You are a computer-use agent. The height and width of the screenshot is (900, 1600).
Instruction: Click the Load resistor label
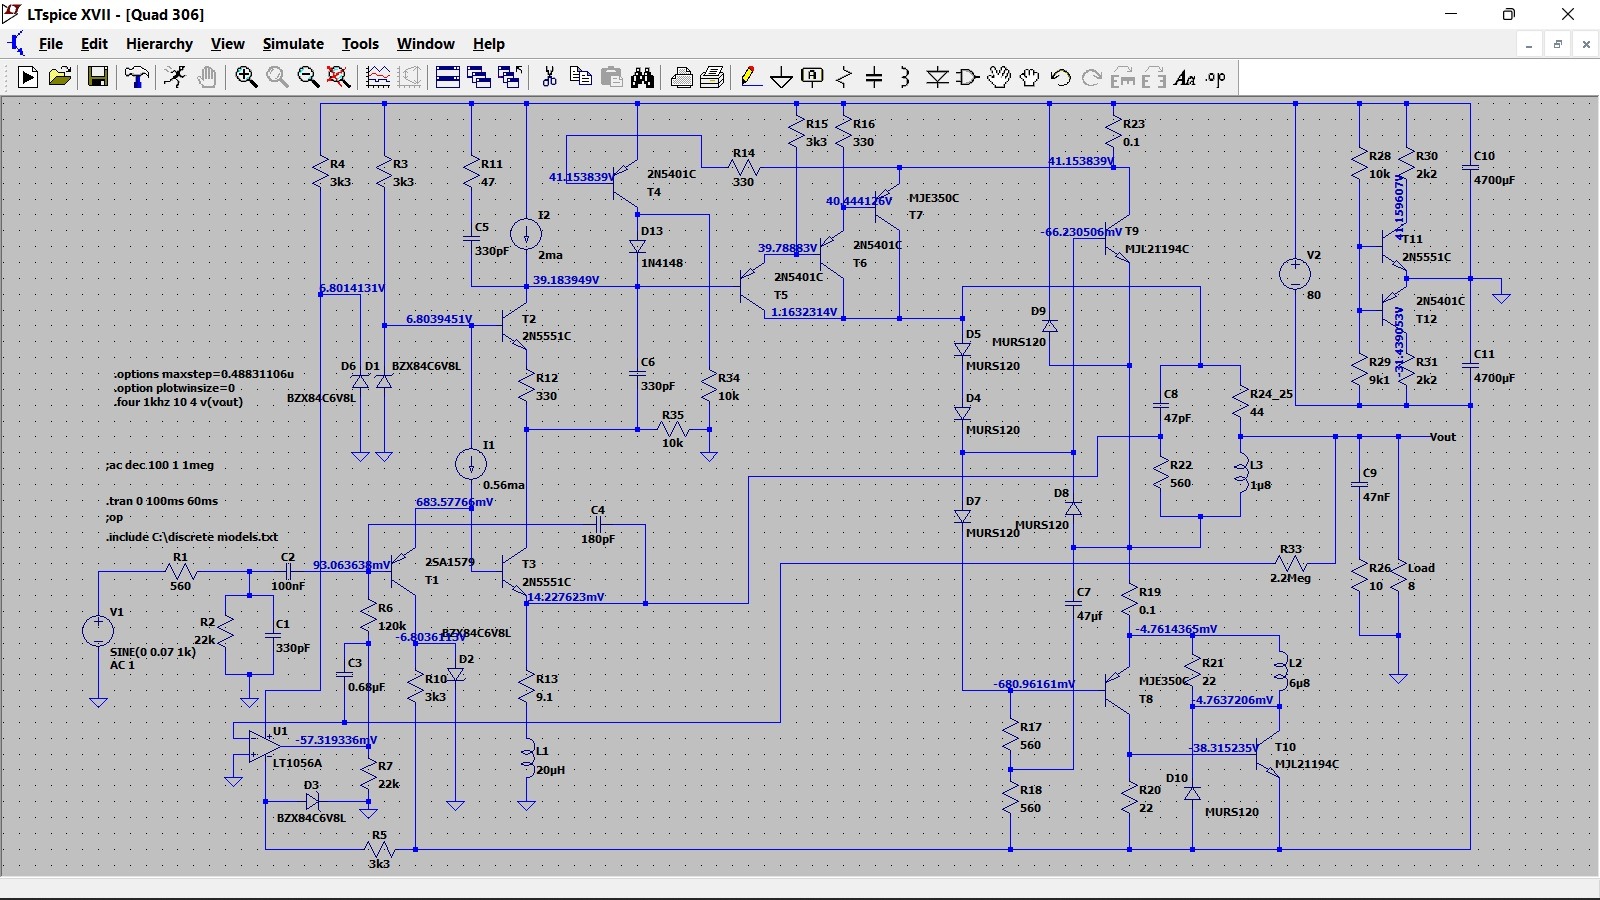1421,568
